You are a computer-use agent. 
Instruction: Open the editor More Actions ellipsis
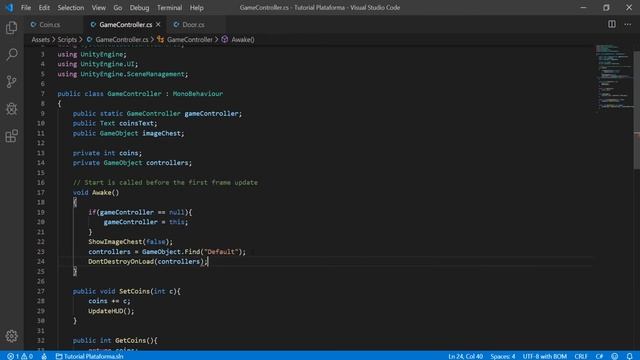pyautogui.click(x=628, y=24)
